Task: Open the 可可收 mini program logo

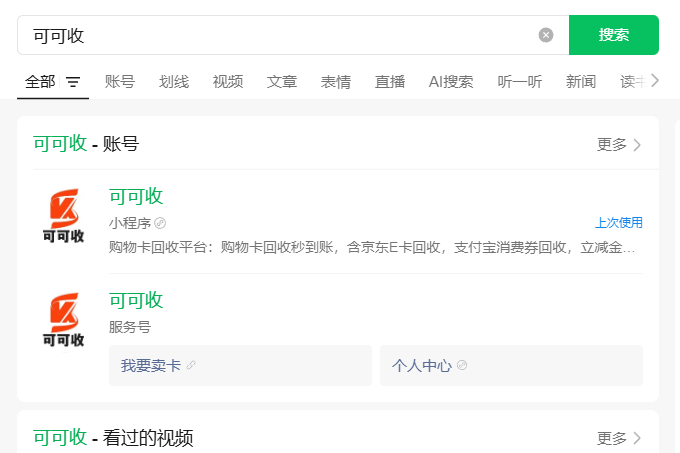Action: click(x=63, y=218)
